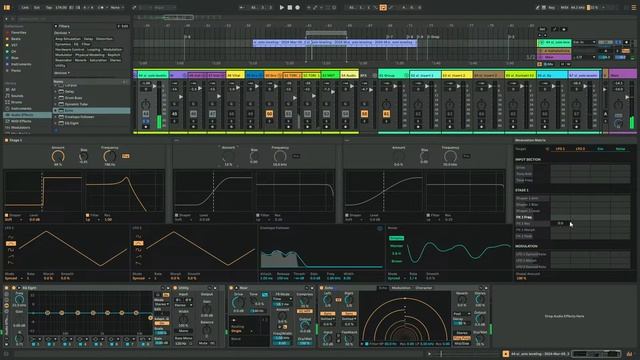Screen dimensions: 640x360
Task: Click the Stage 1 Bias knob
Action: click(84, 156)
